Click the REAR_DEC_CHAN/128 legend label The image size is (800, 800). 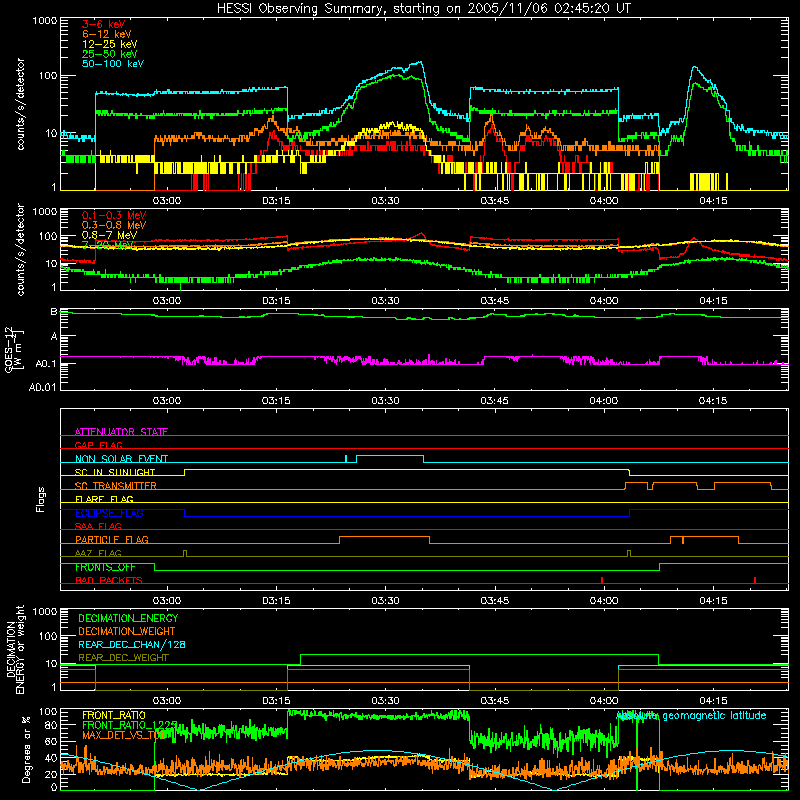132,644
